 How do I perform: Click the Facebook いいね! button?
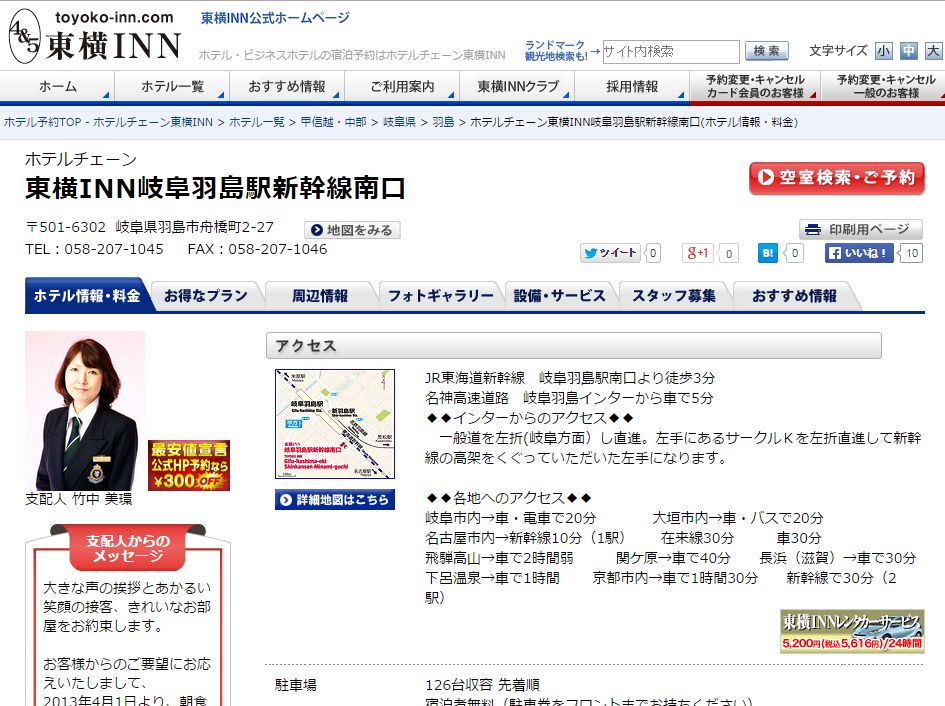pyautogui.click(x=859, y=253)
